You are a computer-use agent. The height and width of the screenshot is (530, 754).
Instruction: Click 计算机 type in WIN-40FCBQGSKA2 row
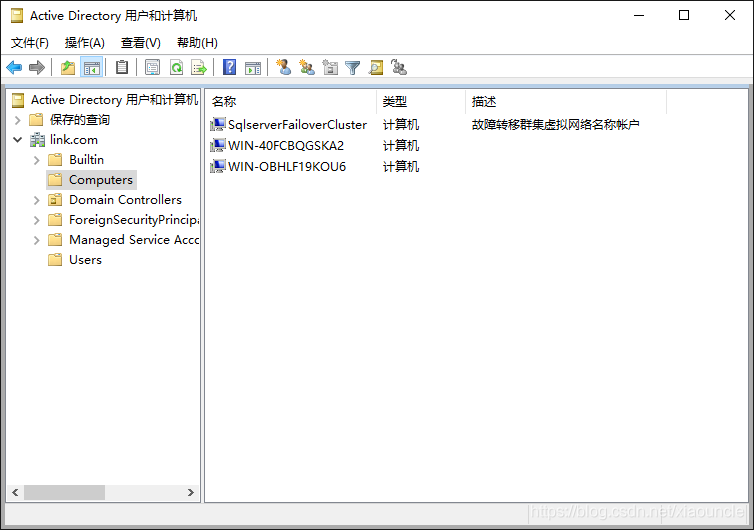click(401, 146)
